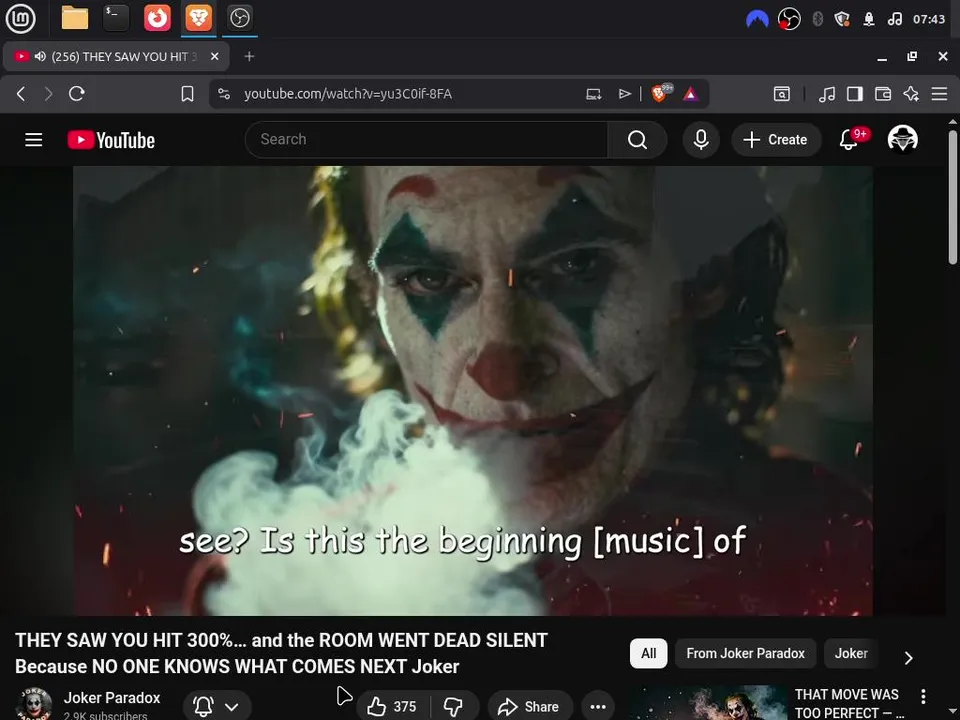Viewport: 960px width, 720px height.
Task: Start voice search with microphone
Action: click(x=701, y=140)
